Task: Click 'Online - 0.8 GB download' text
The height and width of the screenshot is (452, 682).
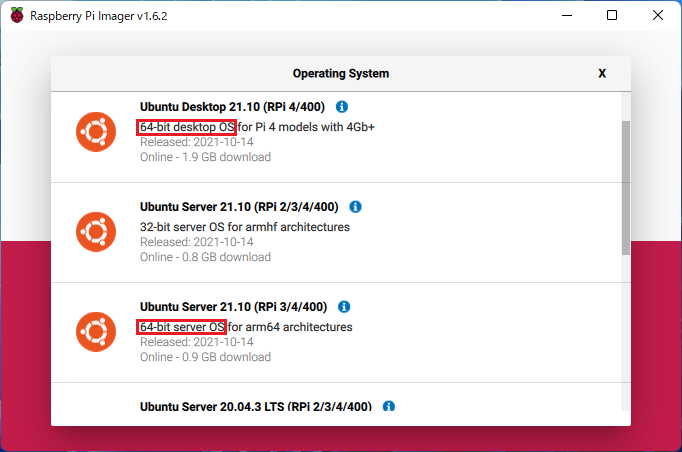Action: click(205, 257)
